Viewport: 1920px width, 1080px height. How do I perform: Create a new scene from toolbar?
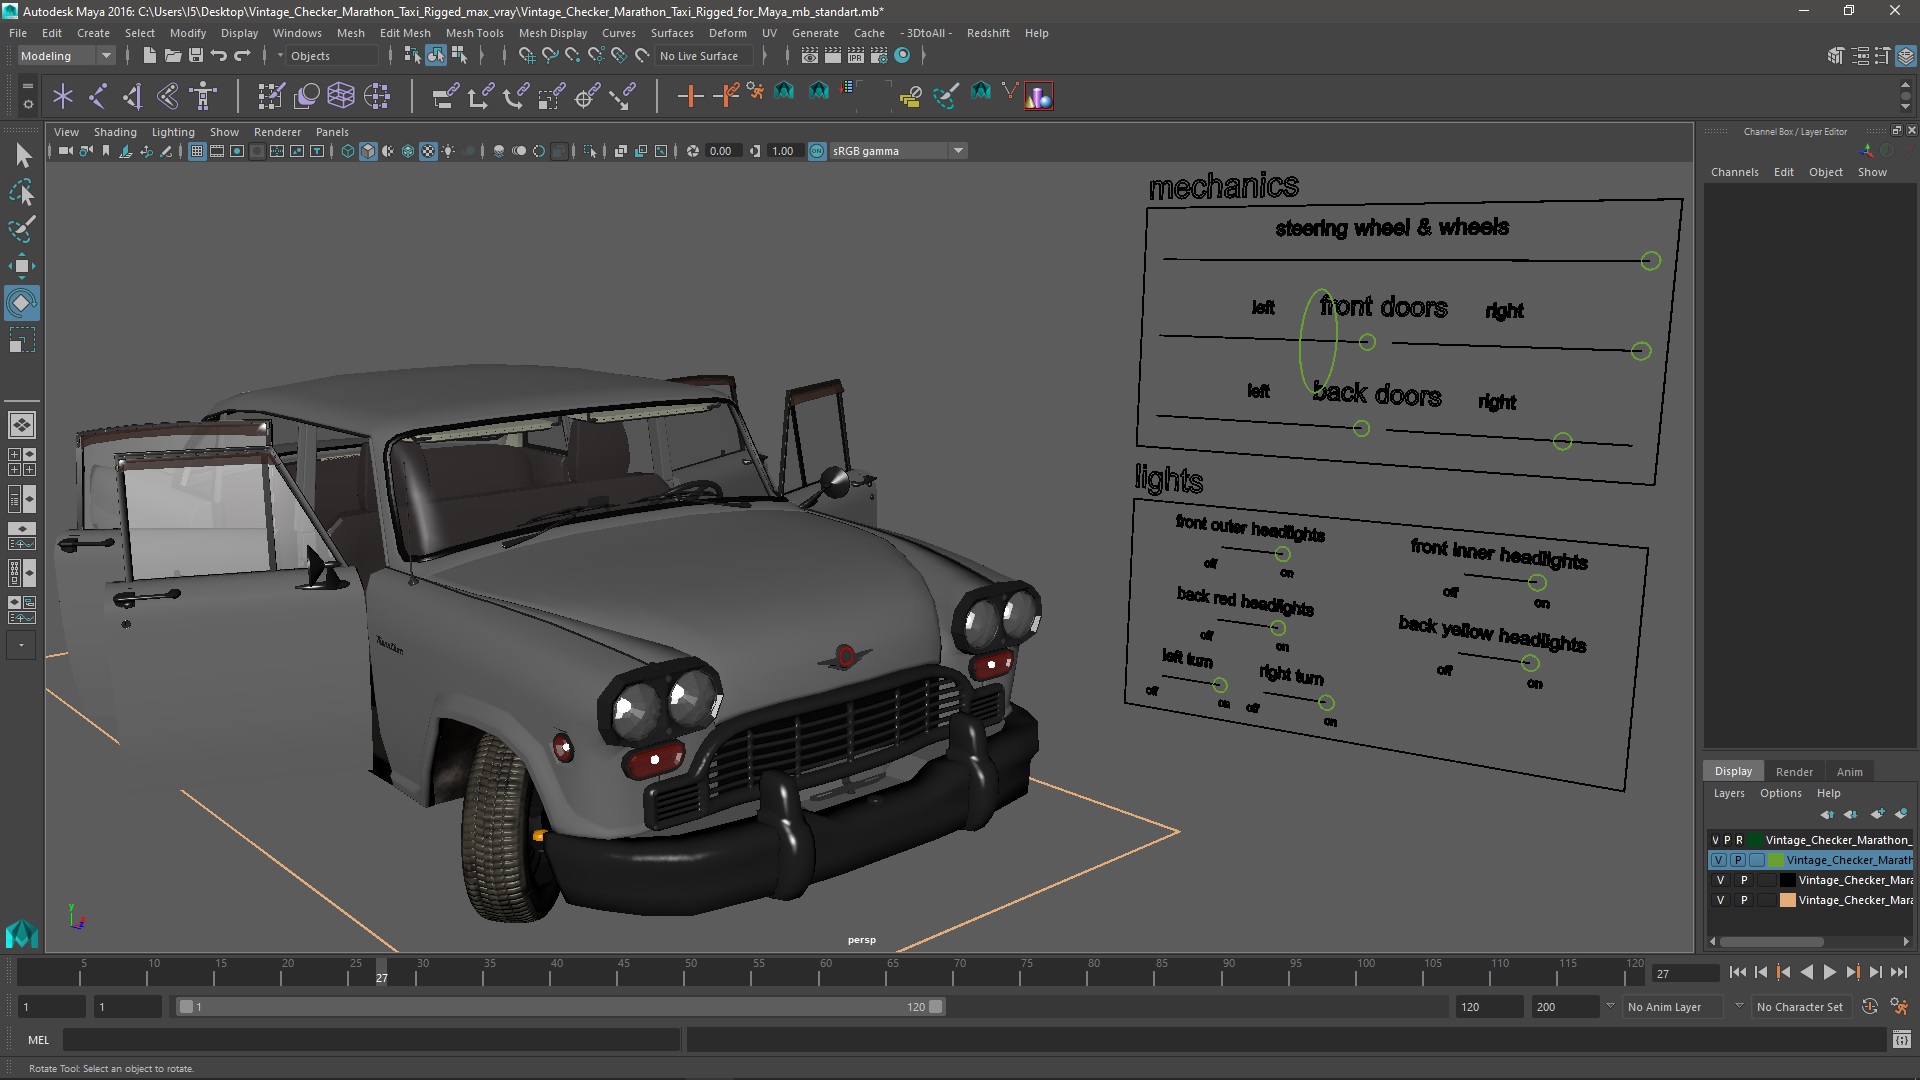click(x=150, y=56)
